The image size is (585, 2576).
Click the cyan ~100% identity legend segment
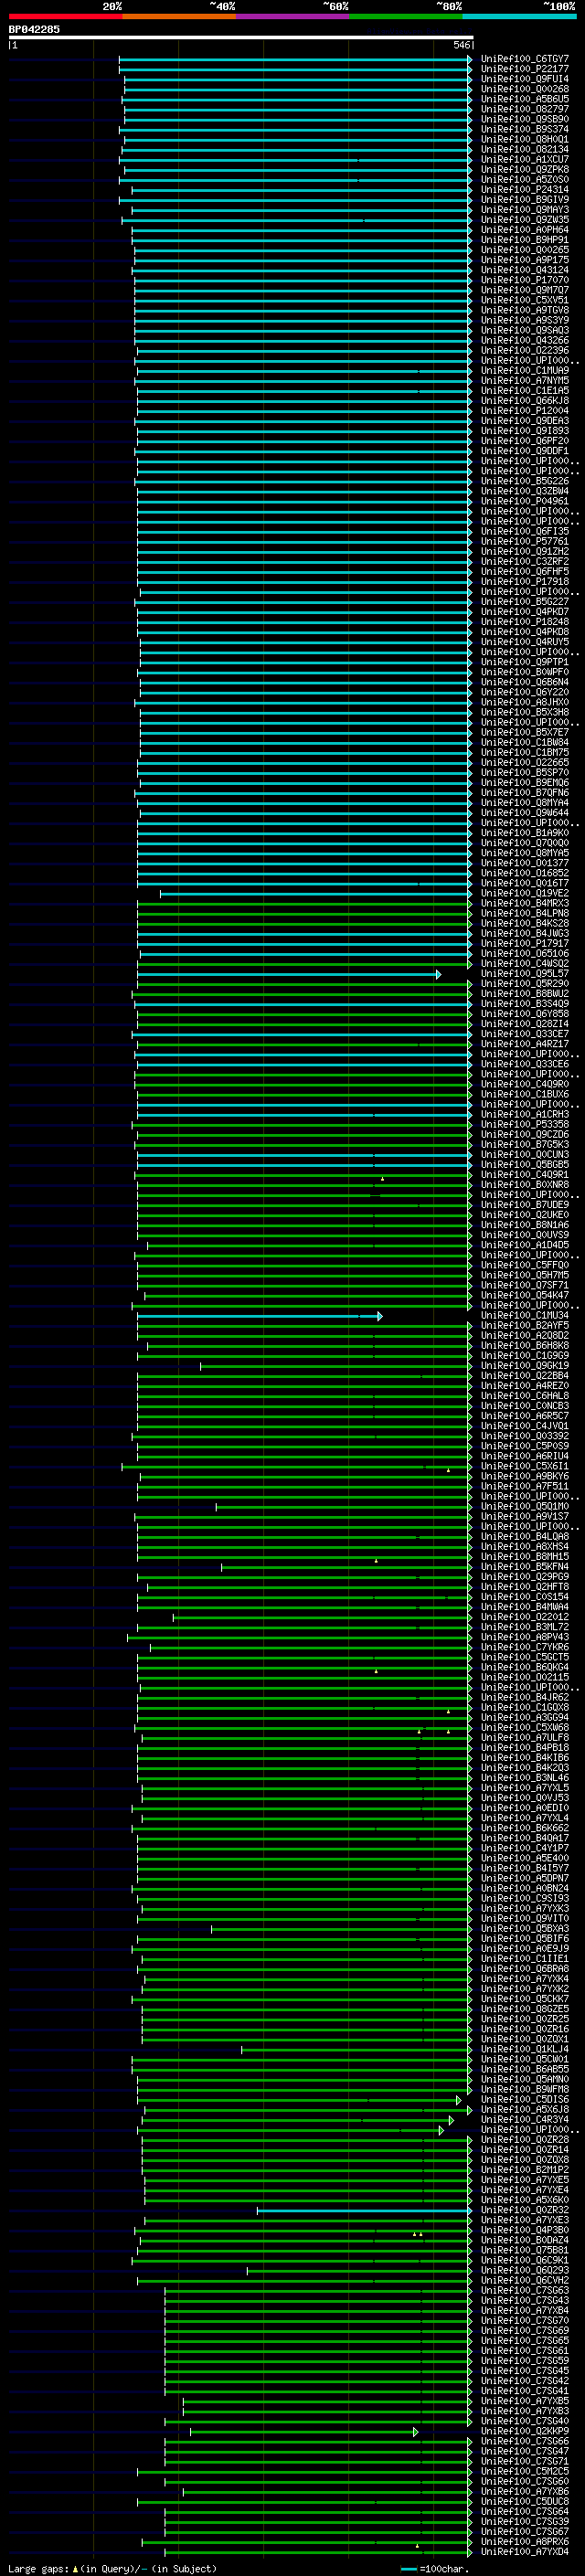[520, 16]
